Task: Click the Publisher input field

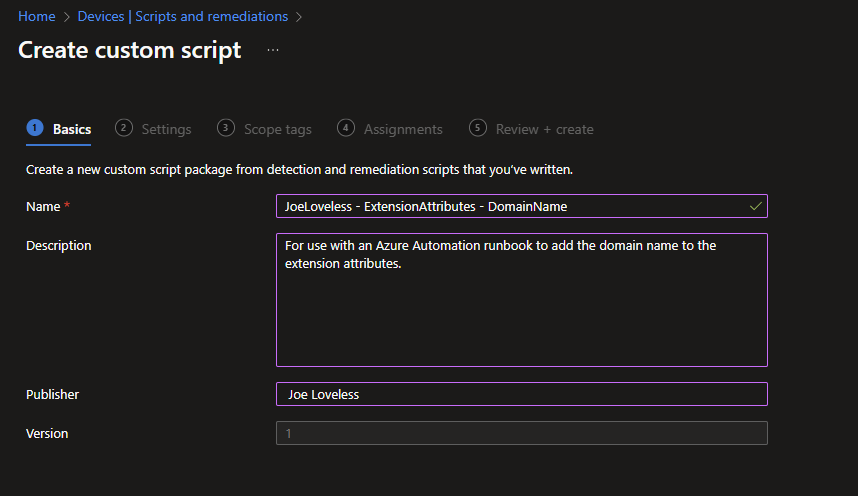Action: point(521,394)
